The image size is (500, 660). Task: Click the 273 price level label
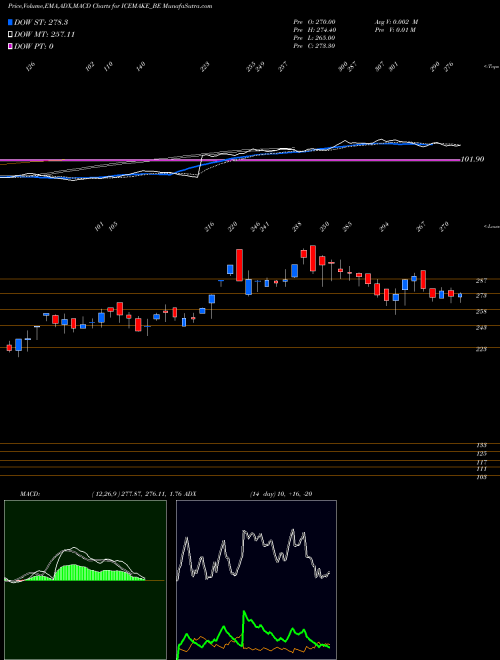click(481, 295)
